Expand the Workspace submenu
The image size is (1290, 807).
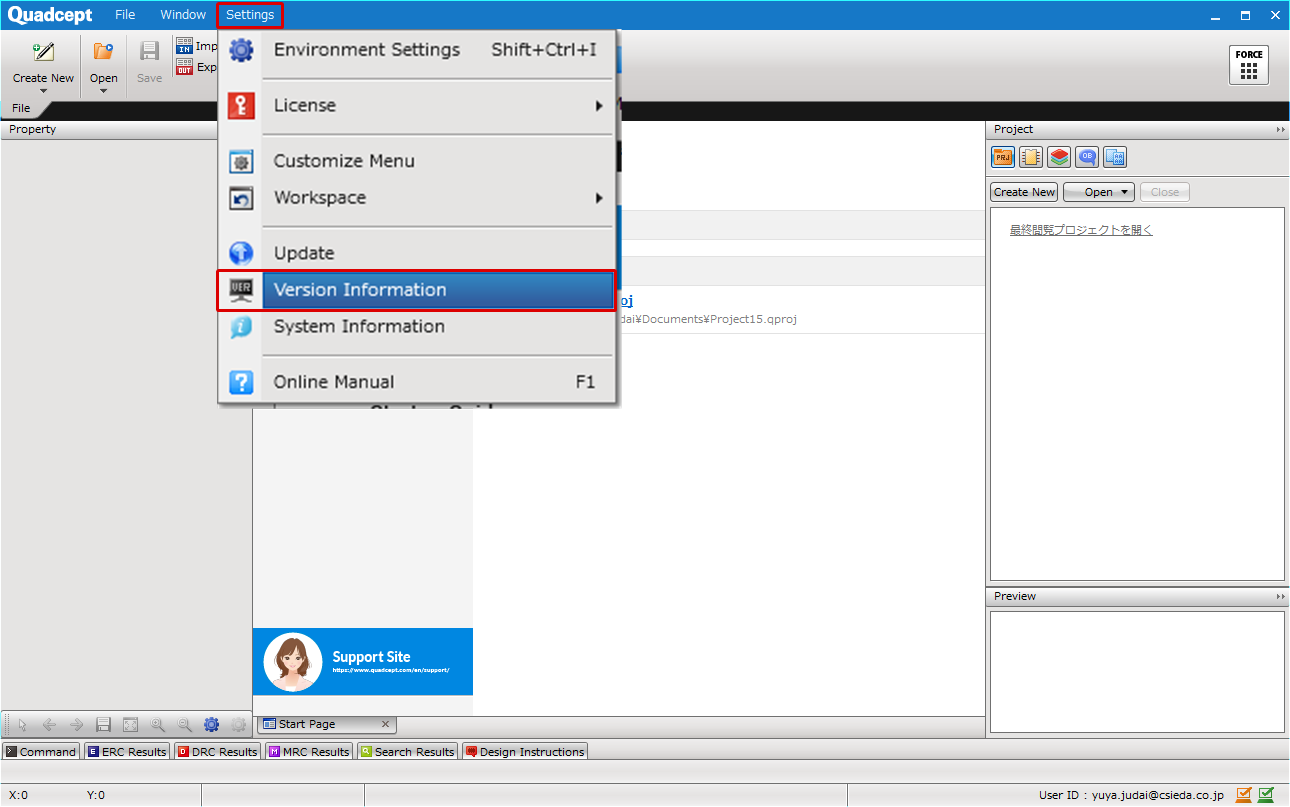click(599, 198)
